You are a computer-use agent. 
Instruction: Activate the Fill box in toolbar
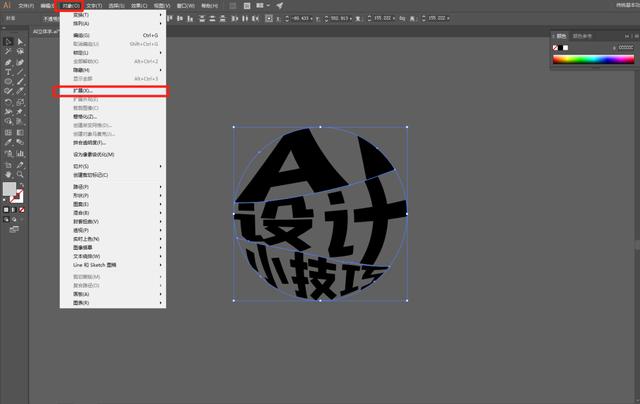pos(9,189)
